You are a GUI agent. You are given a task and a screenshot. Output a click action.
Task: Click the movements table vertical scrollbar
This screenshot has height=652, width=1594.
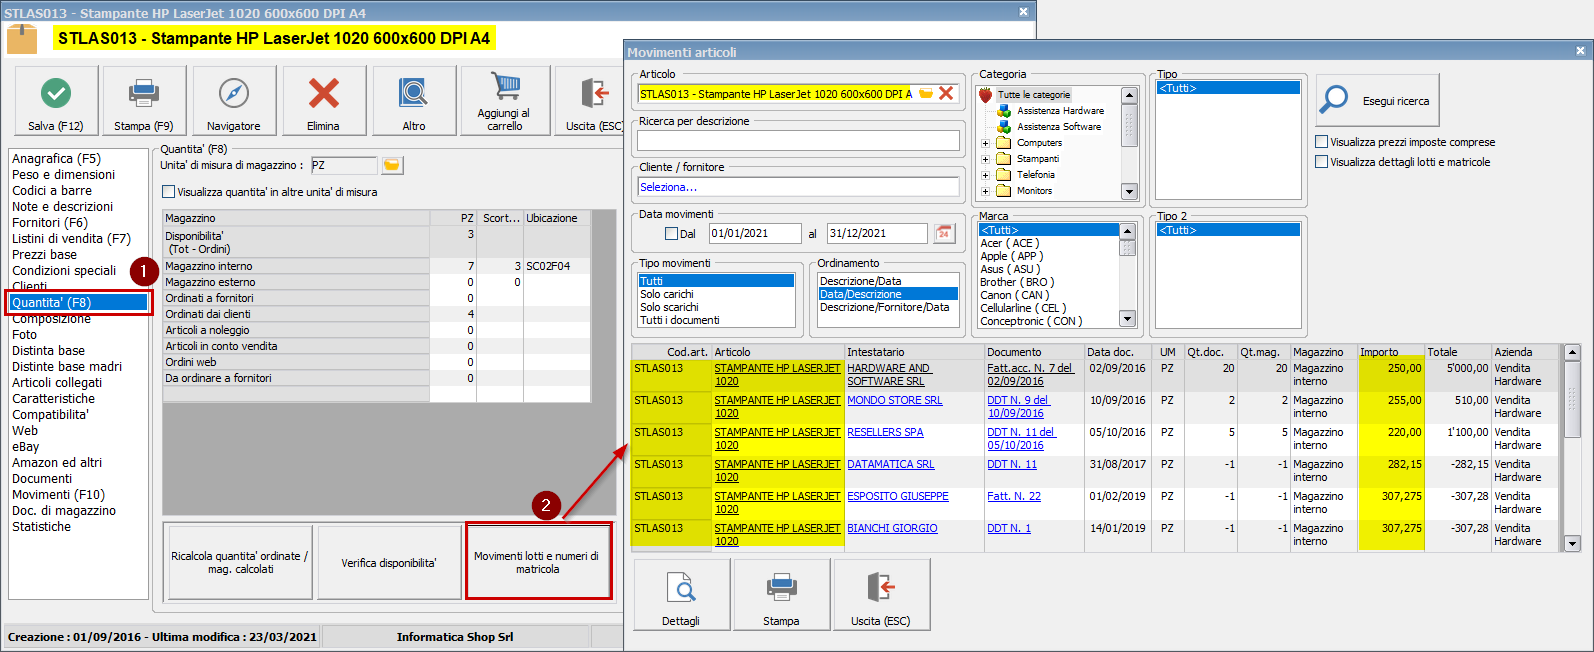[x=1572, y=448]
